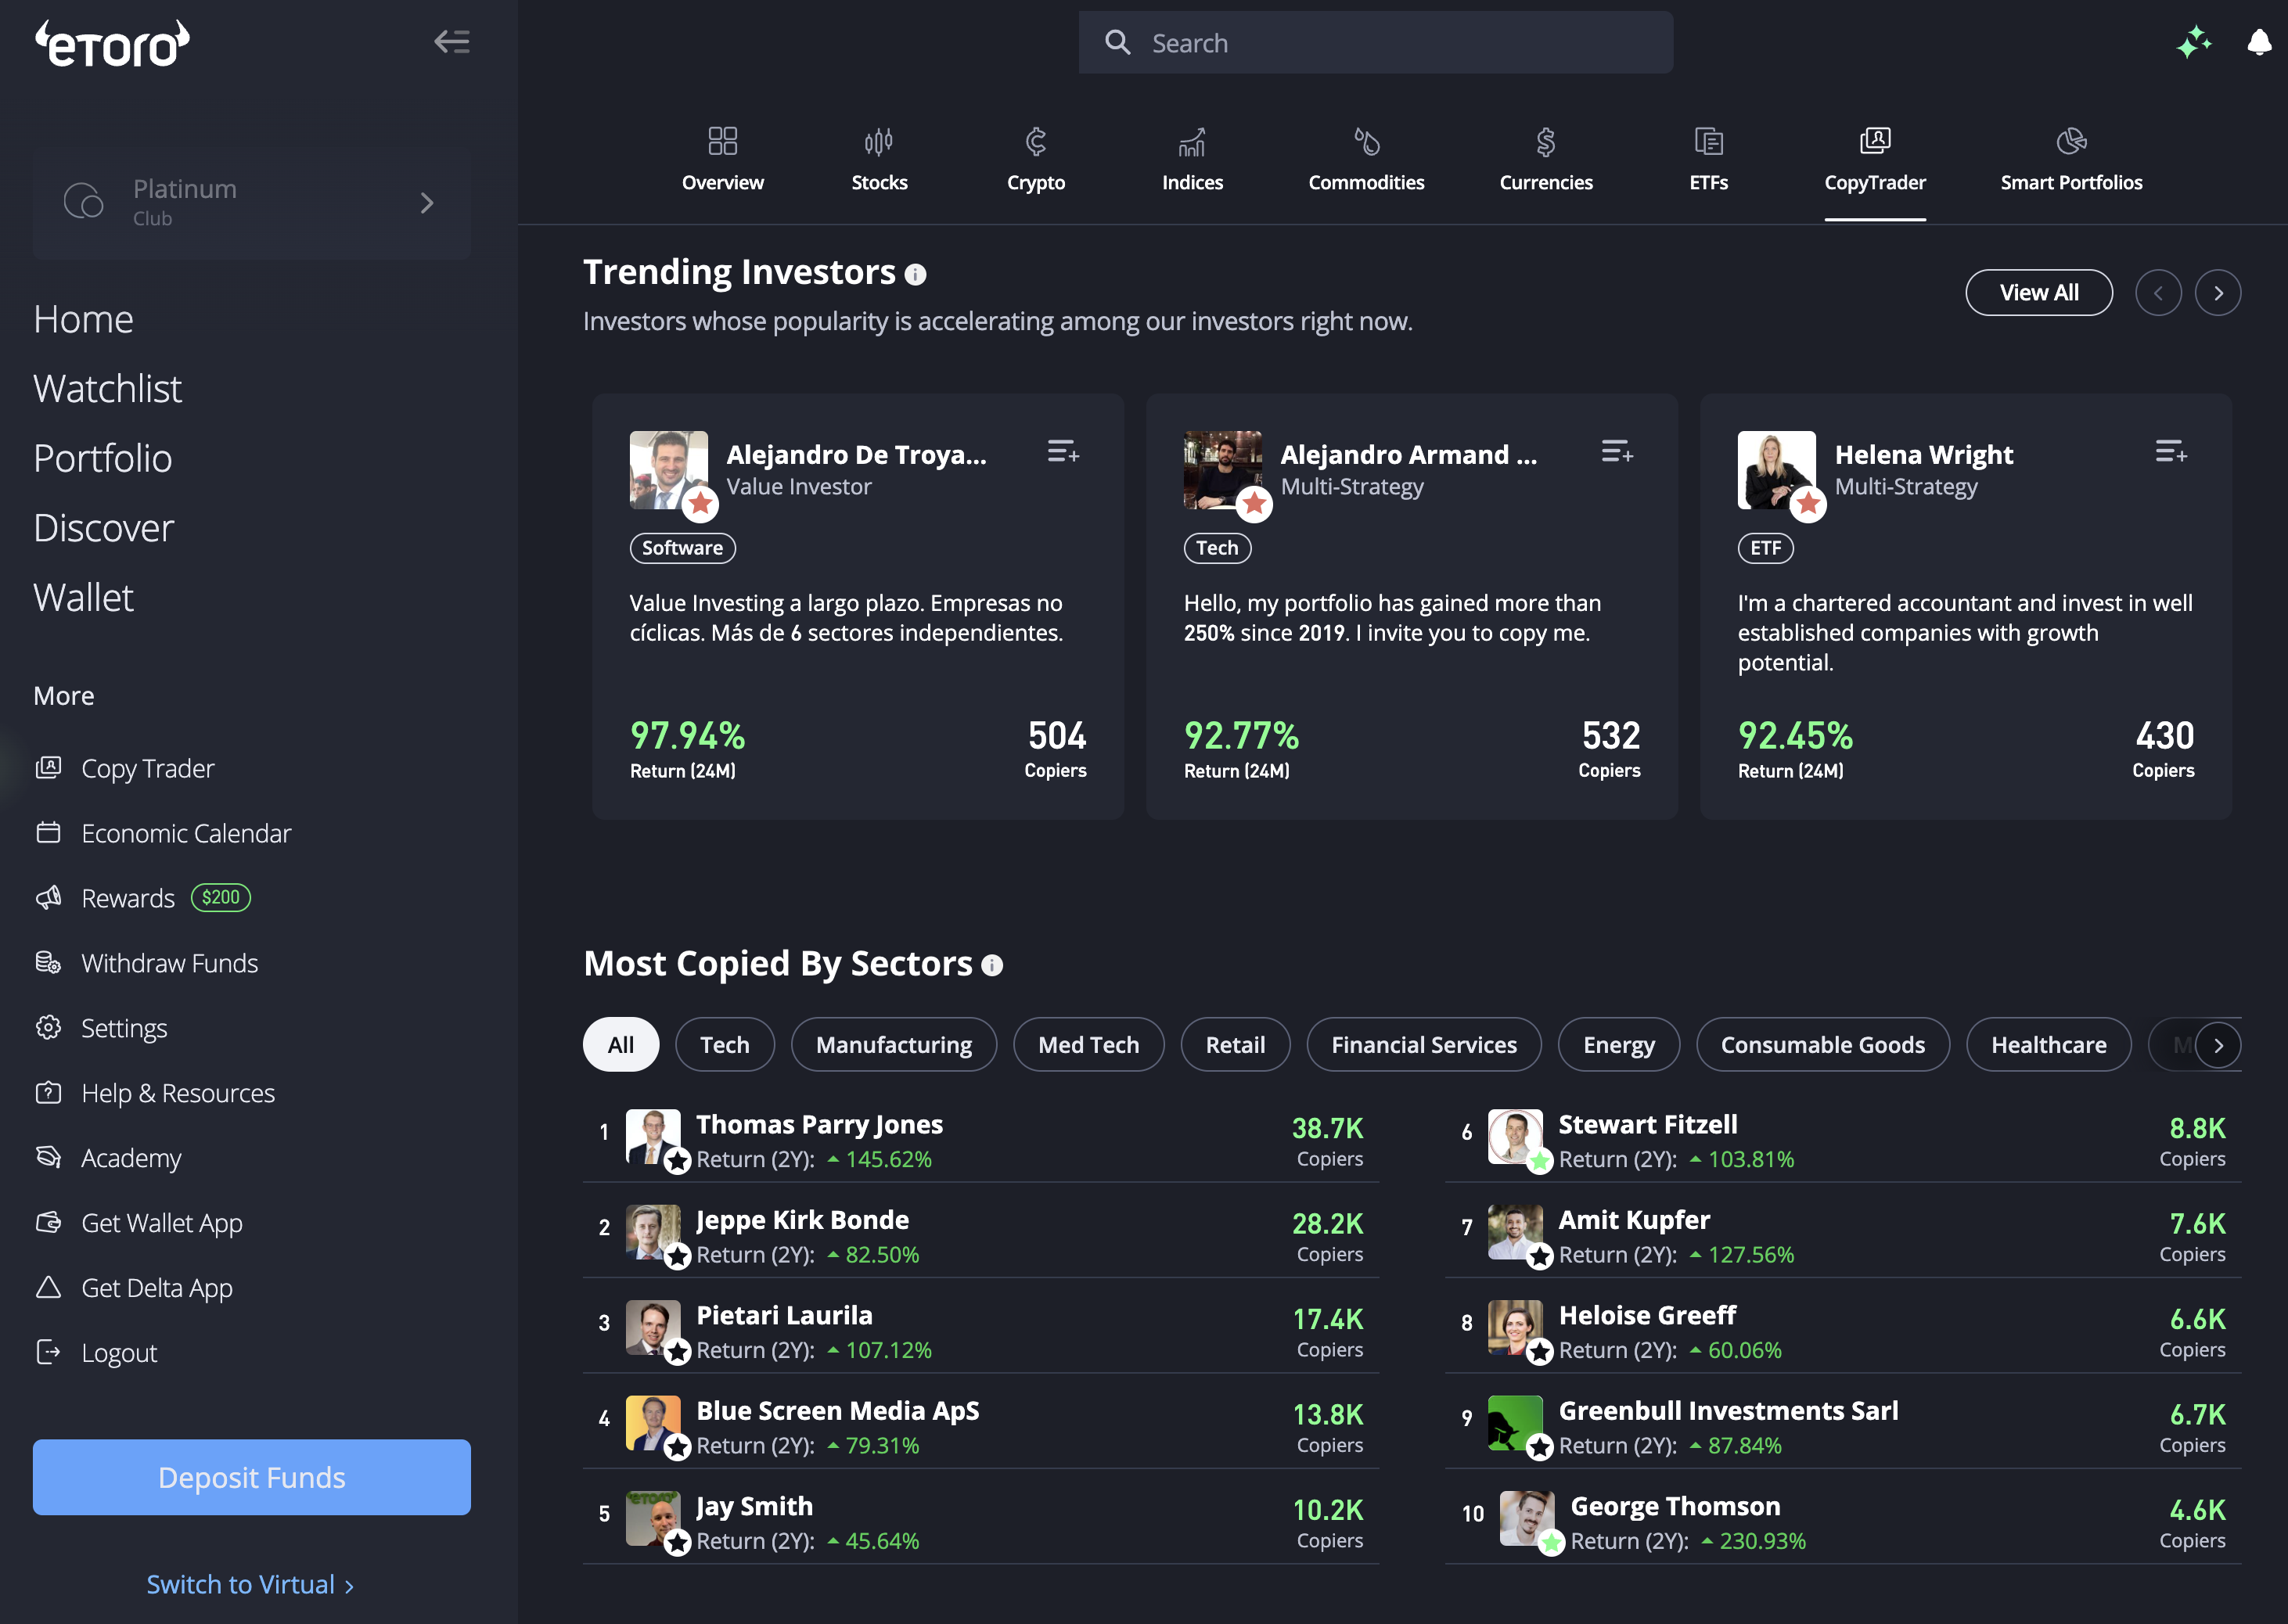Open the notifications bell
The height and width of the screenshot is (1624, 2288).
coord(2258,42)
